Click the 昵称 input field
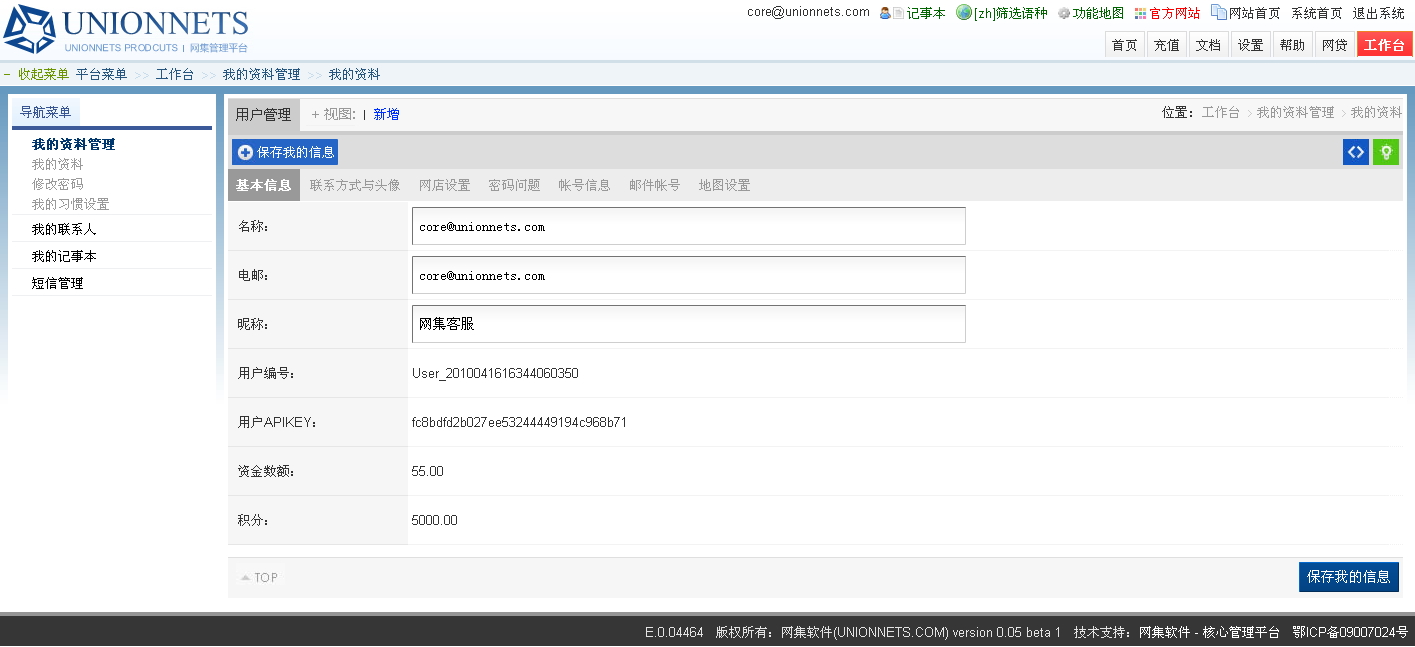Screen dimensions: 1415x647 pyautogui.click(x=688, y=324)
